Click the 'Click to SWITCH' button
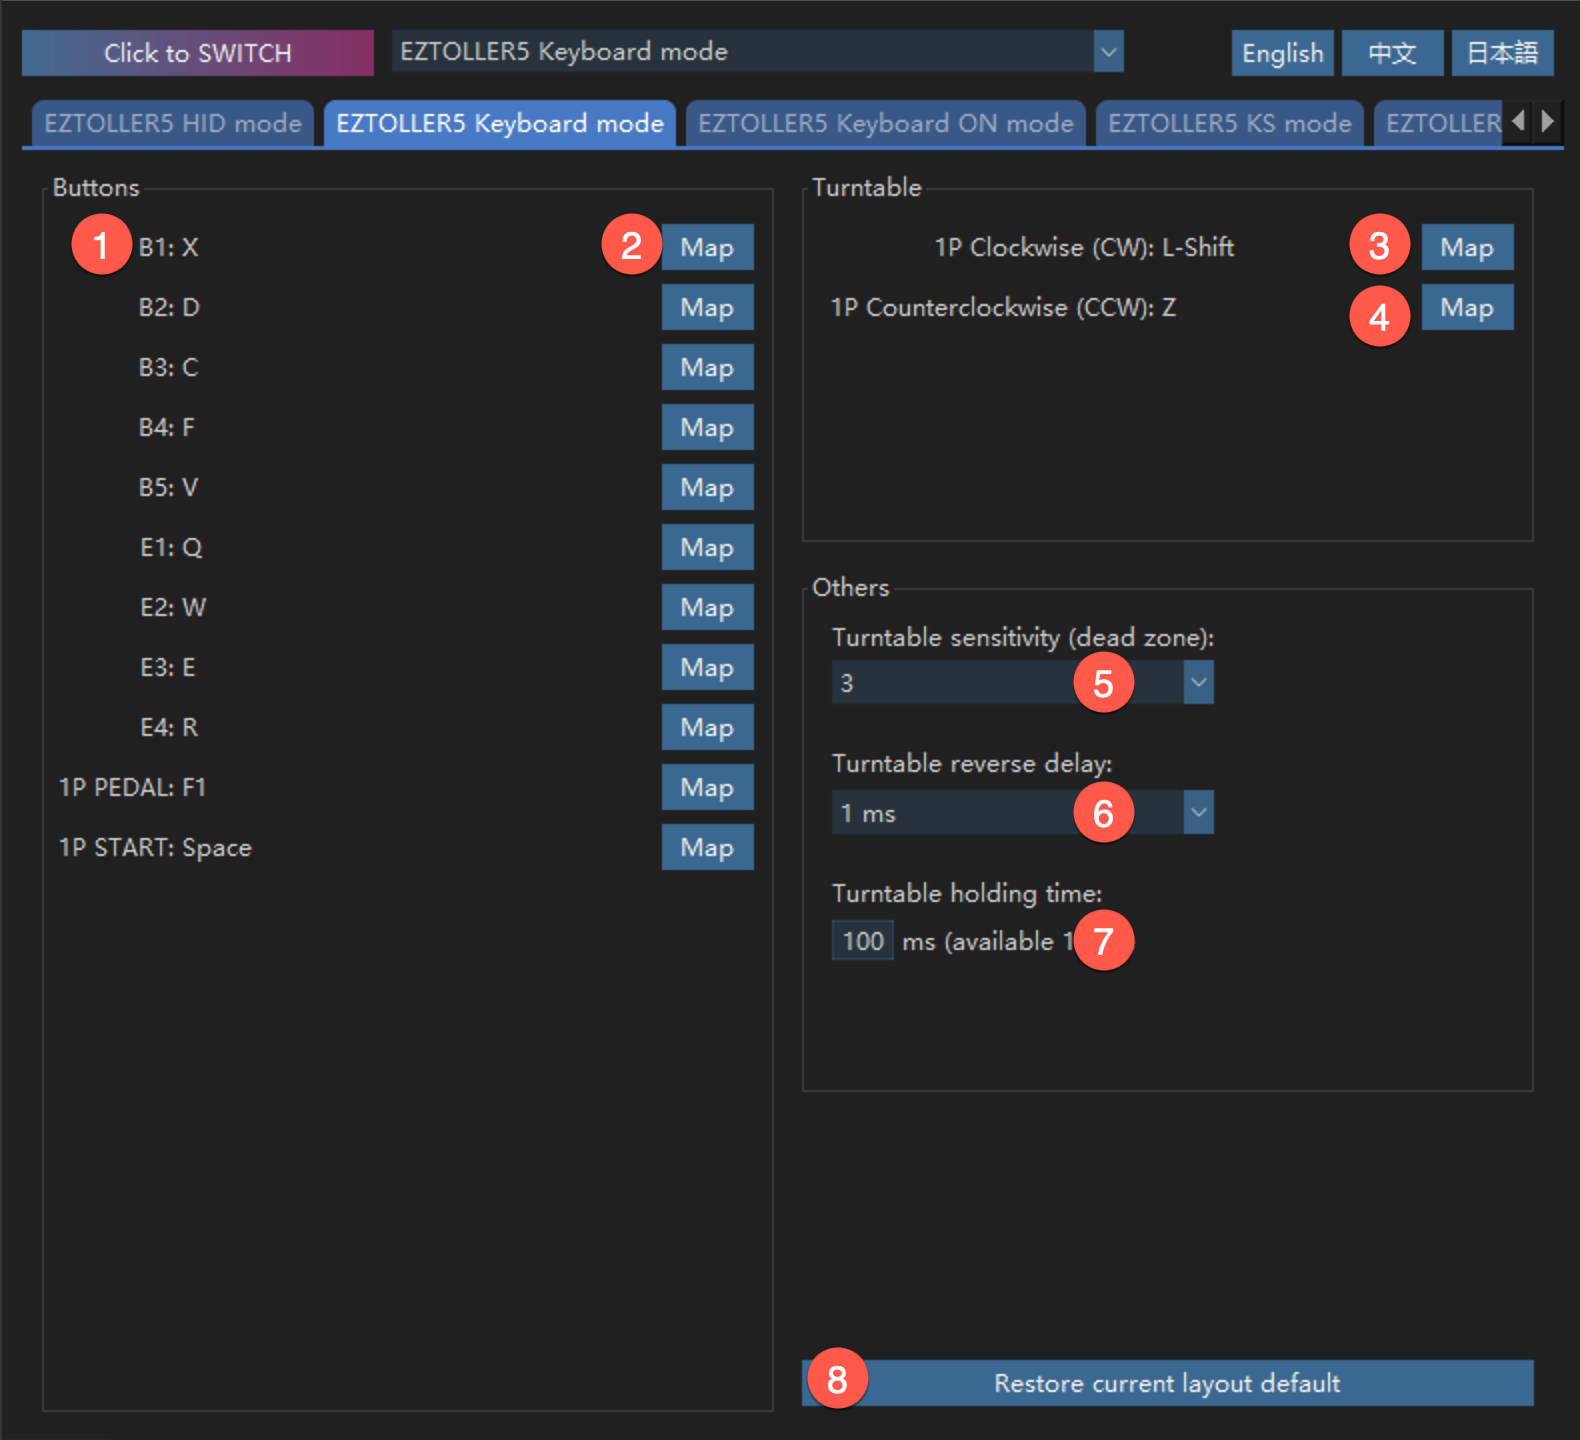Screen dimensions: 1580x1440 point(198,53)
